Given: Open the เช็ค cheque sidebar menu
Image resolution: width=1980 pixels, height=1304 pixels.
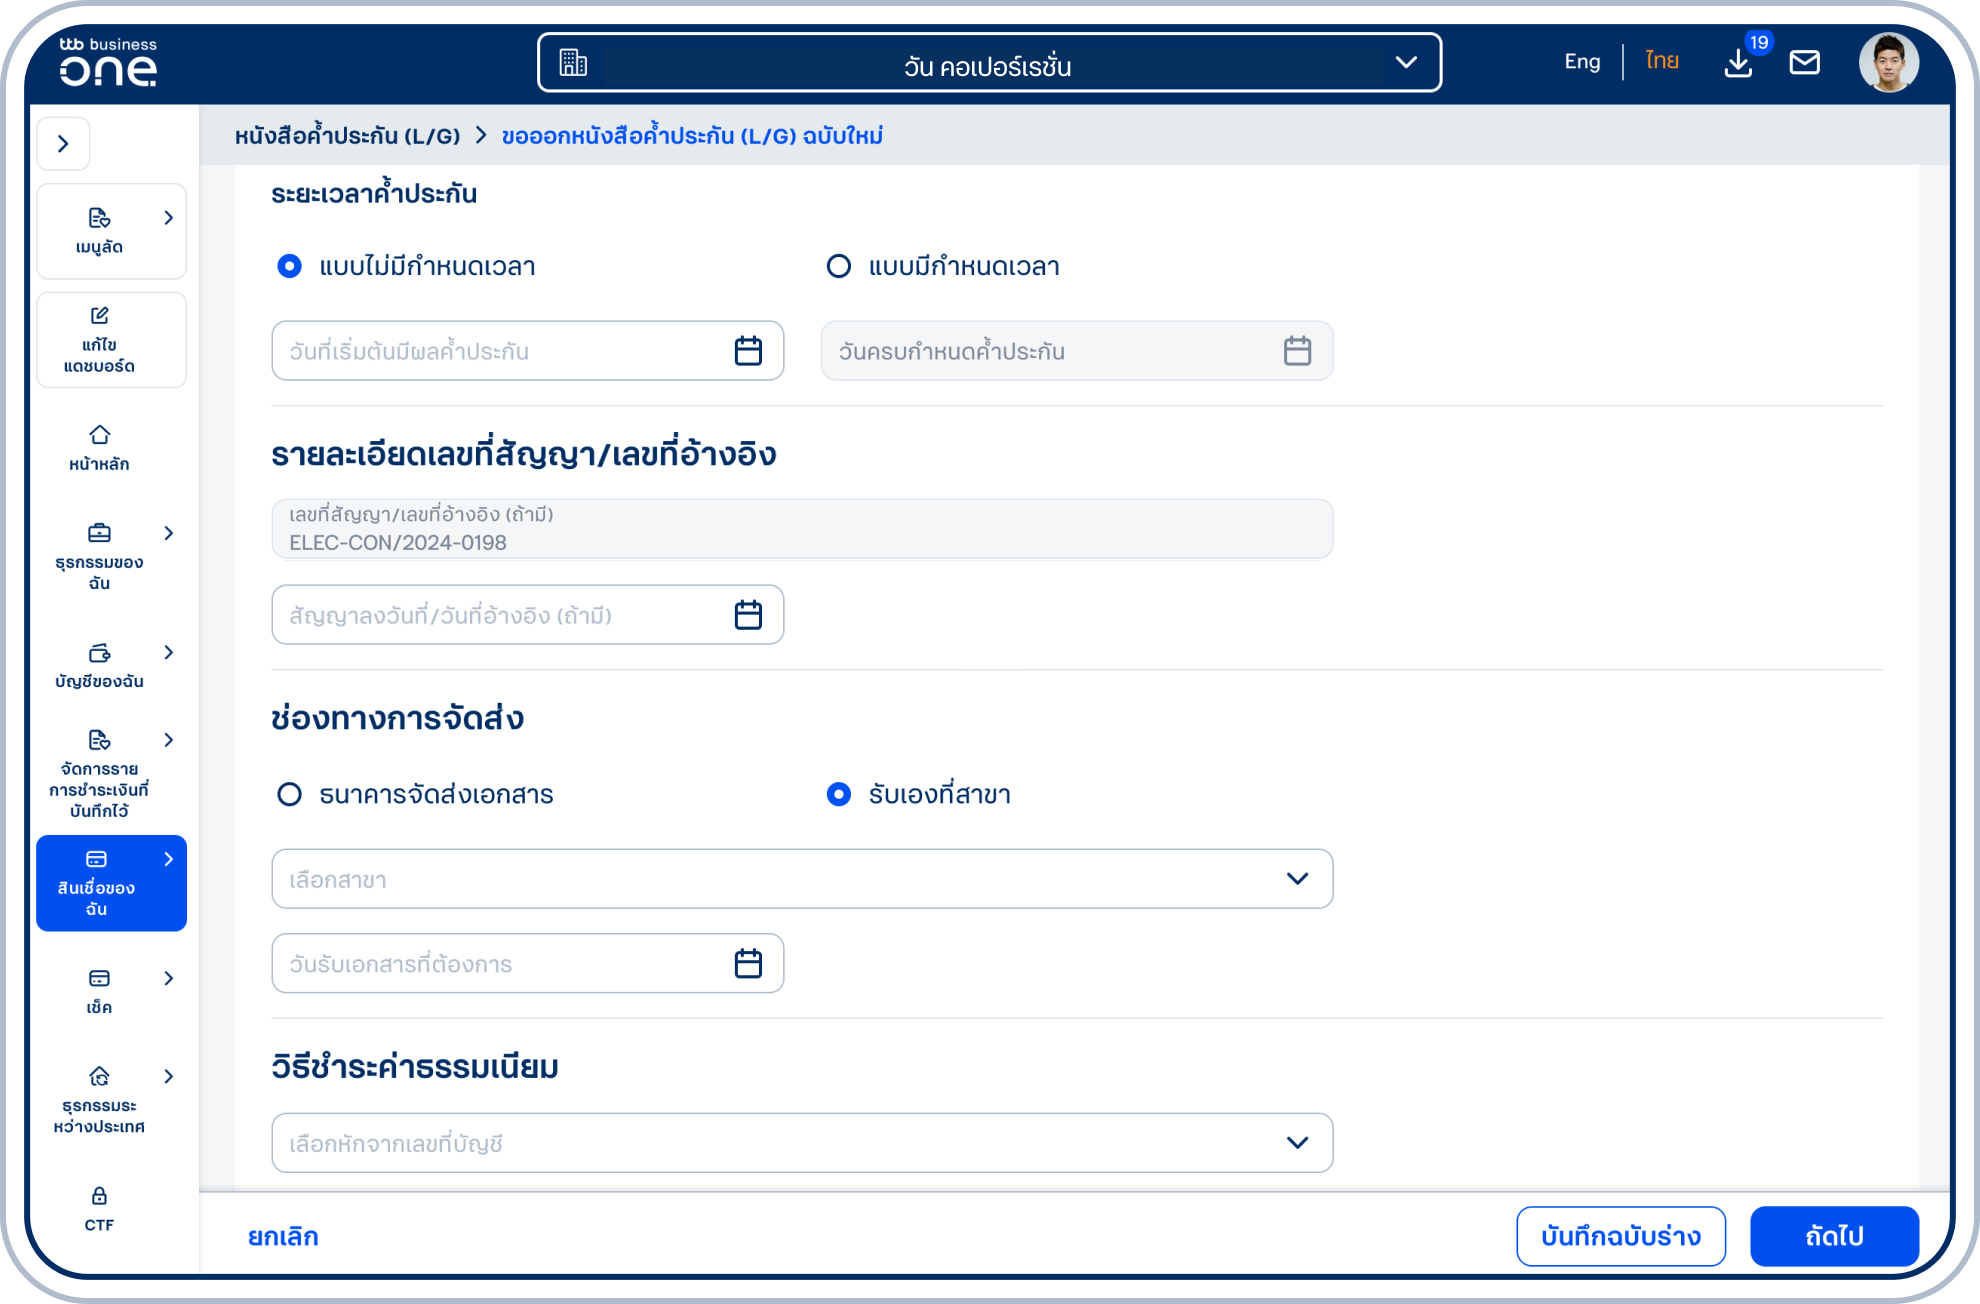Looking at the screenshot, I should [x=99, y=990].
